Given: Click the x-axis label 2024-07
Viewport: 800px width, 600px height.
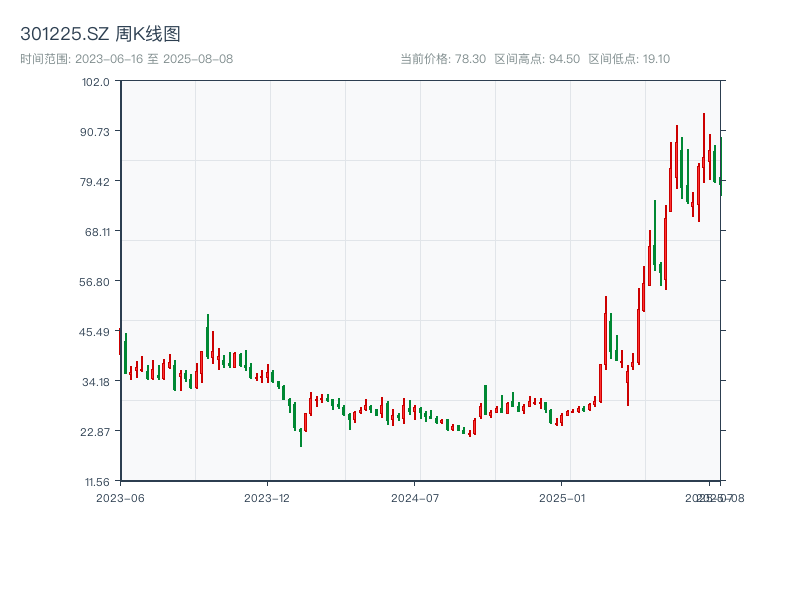Looking at the screenshot, I should (415, 498).
